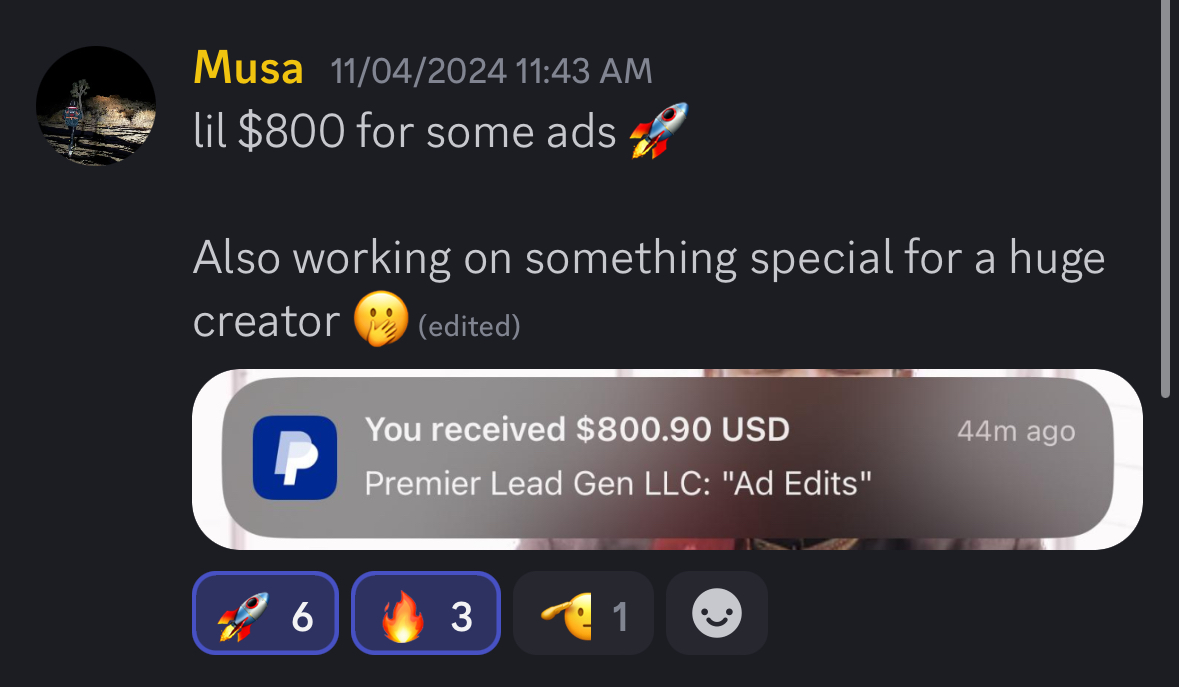Screen dimensions: 1179x687
Task: Open the add reaction smiley button
Action: pos(717,613)
